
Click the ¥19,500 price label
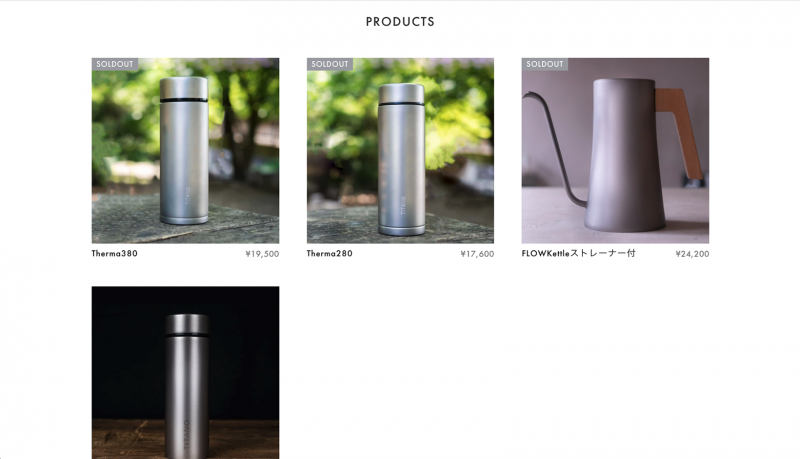coord(262,254)
